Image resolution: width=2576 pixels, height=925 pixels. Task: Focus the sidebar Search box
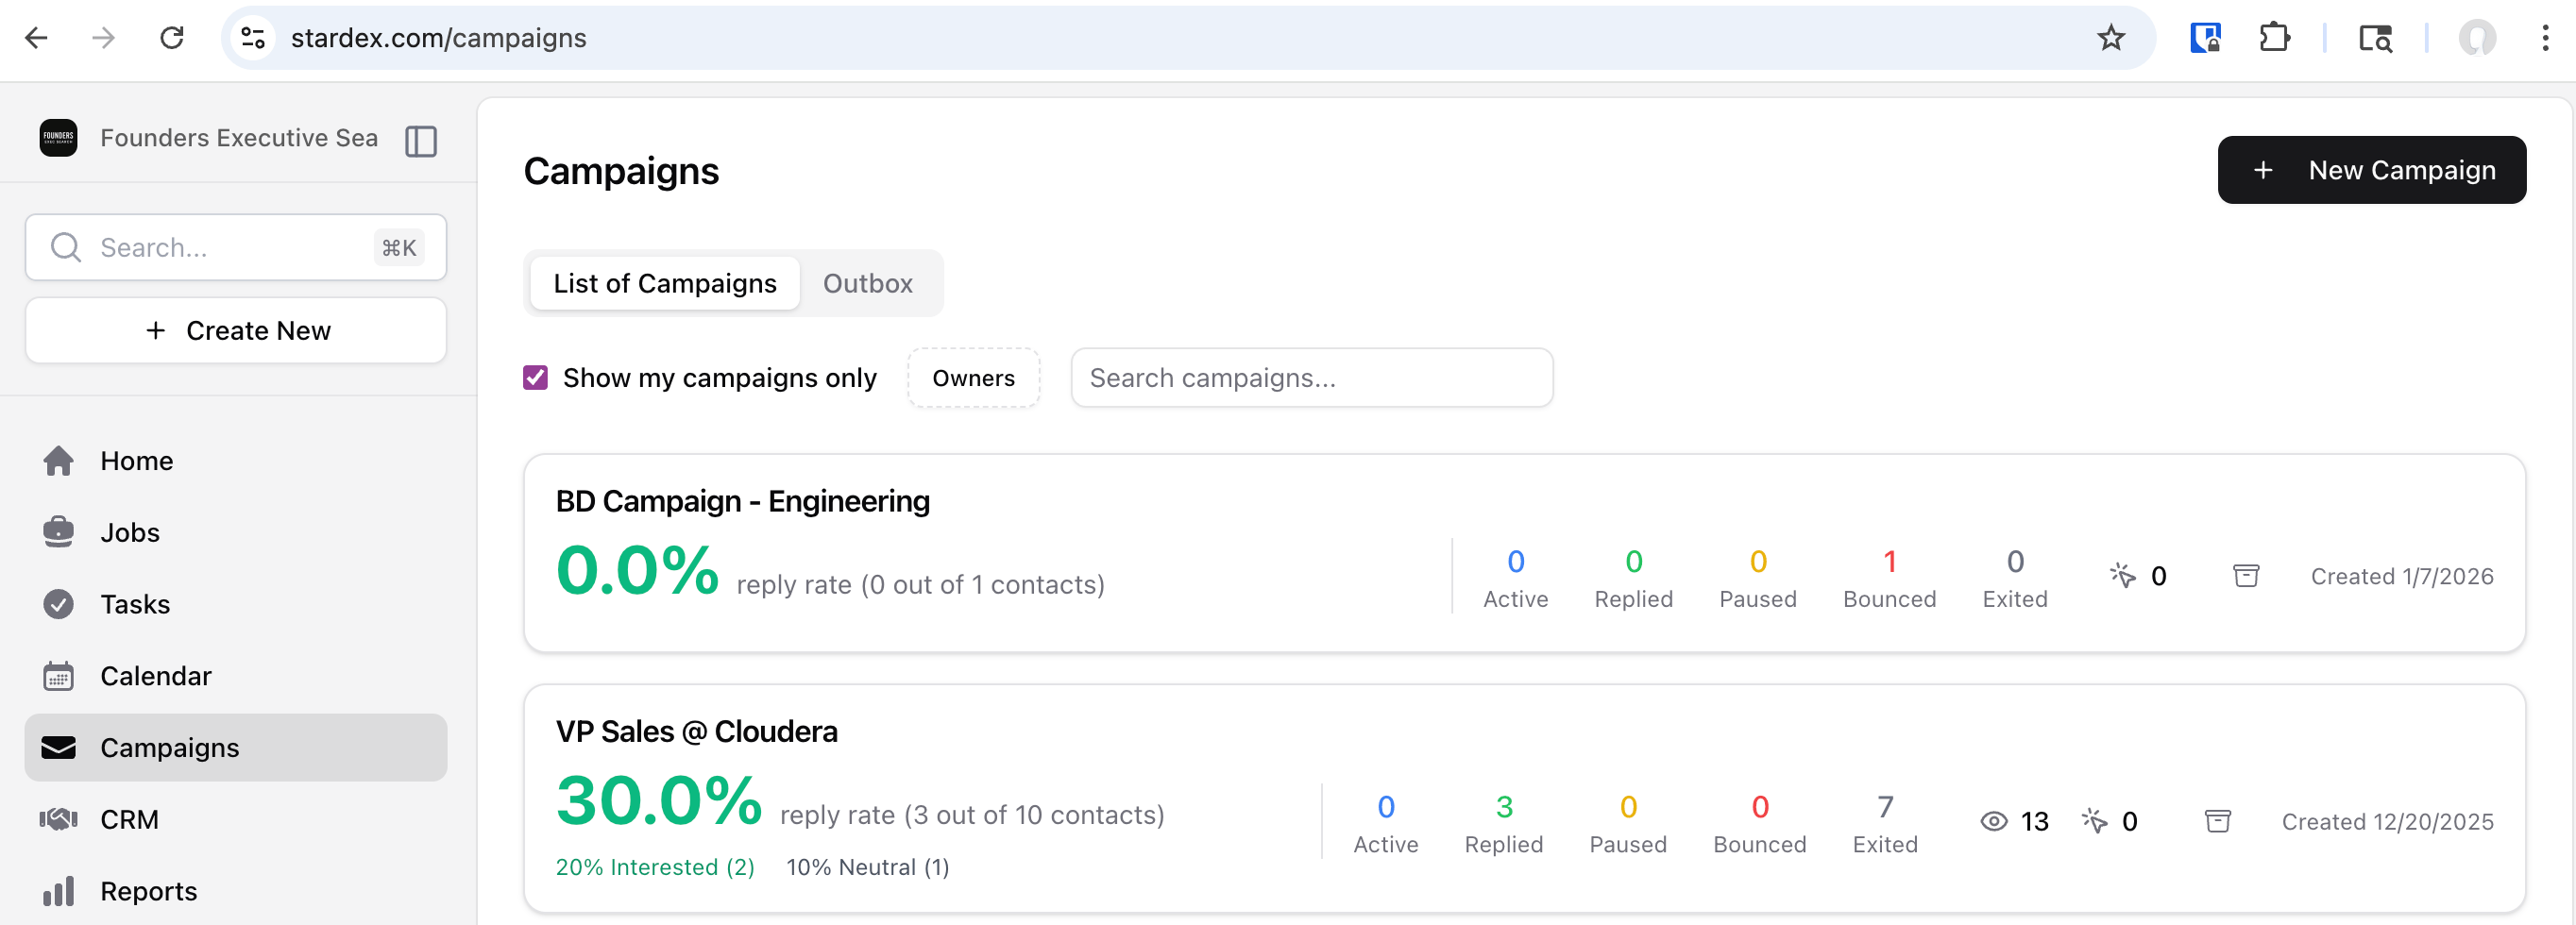pos(235,248)
